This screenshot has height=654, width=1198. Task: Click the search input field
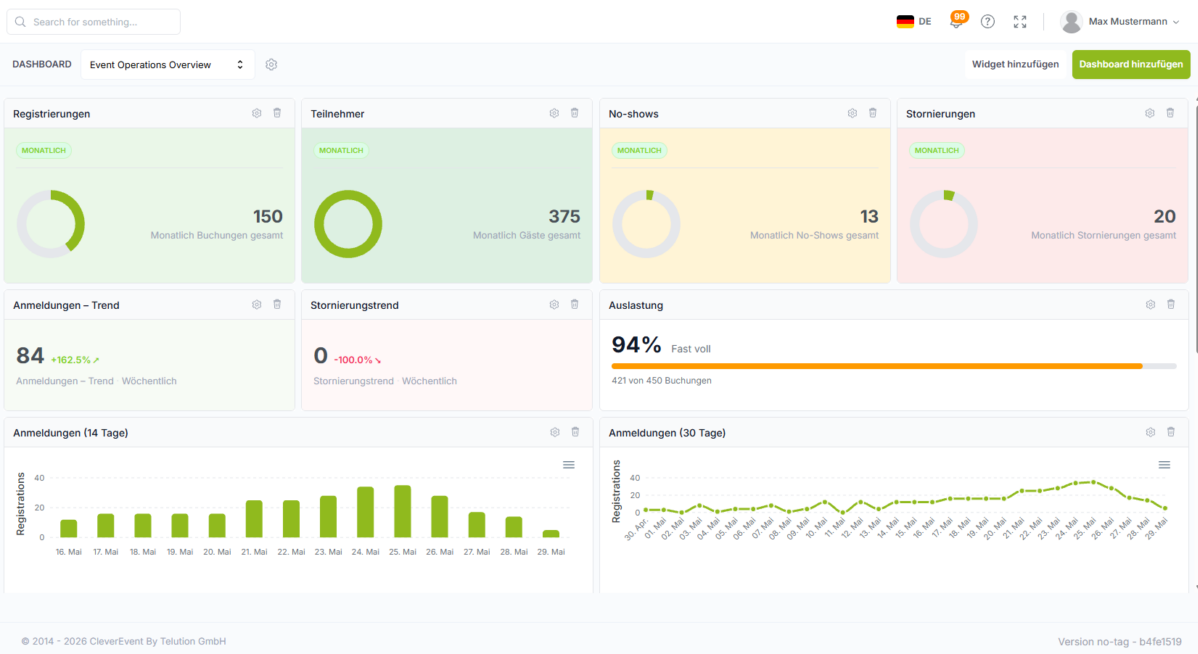[93, 21]
